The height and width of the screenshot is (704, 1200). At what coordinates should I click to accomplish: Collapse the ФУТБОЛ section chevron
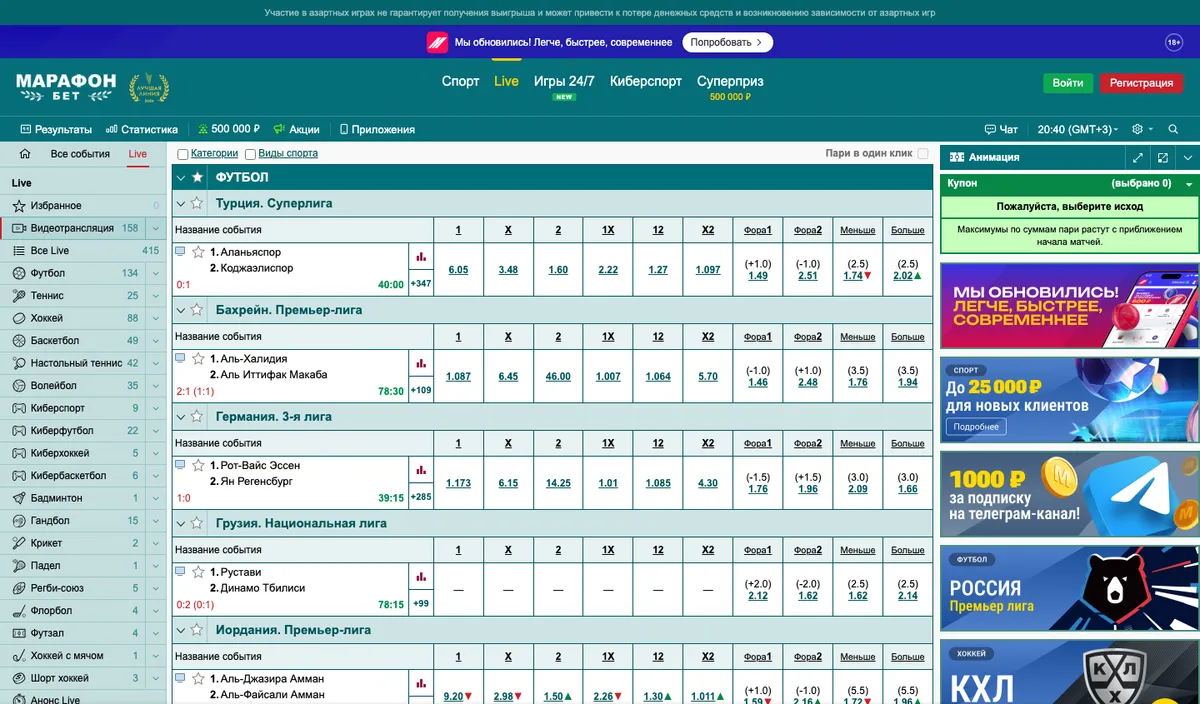pyautogui.click(x=181, y=177)
